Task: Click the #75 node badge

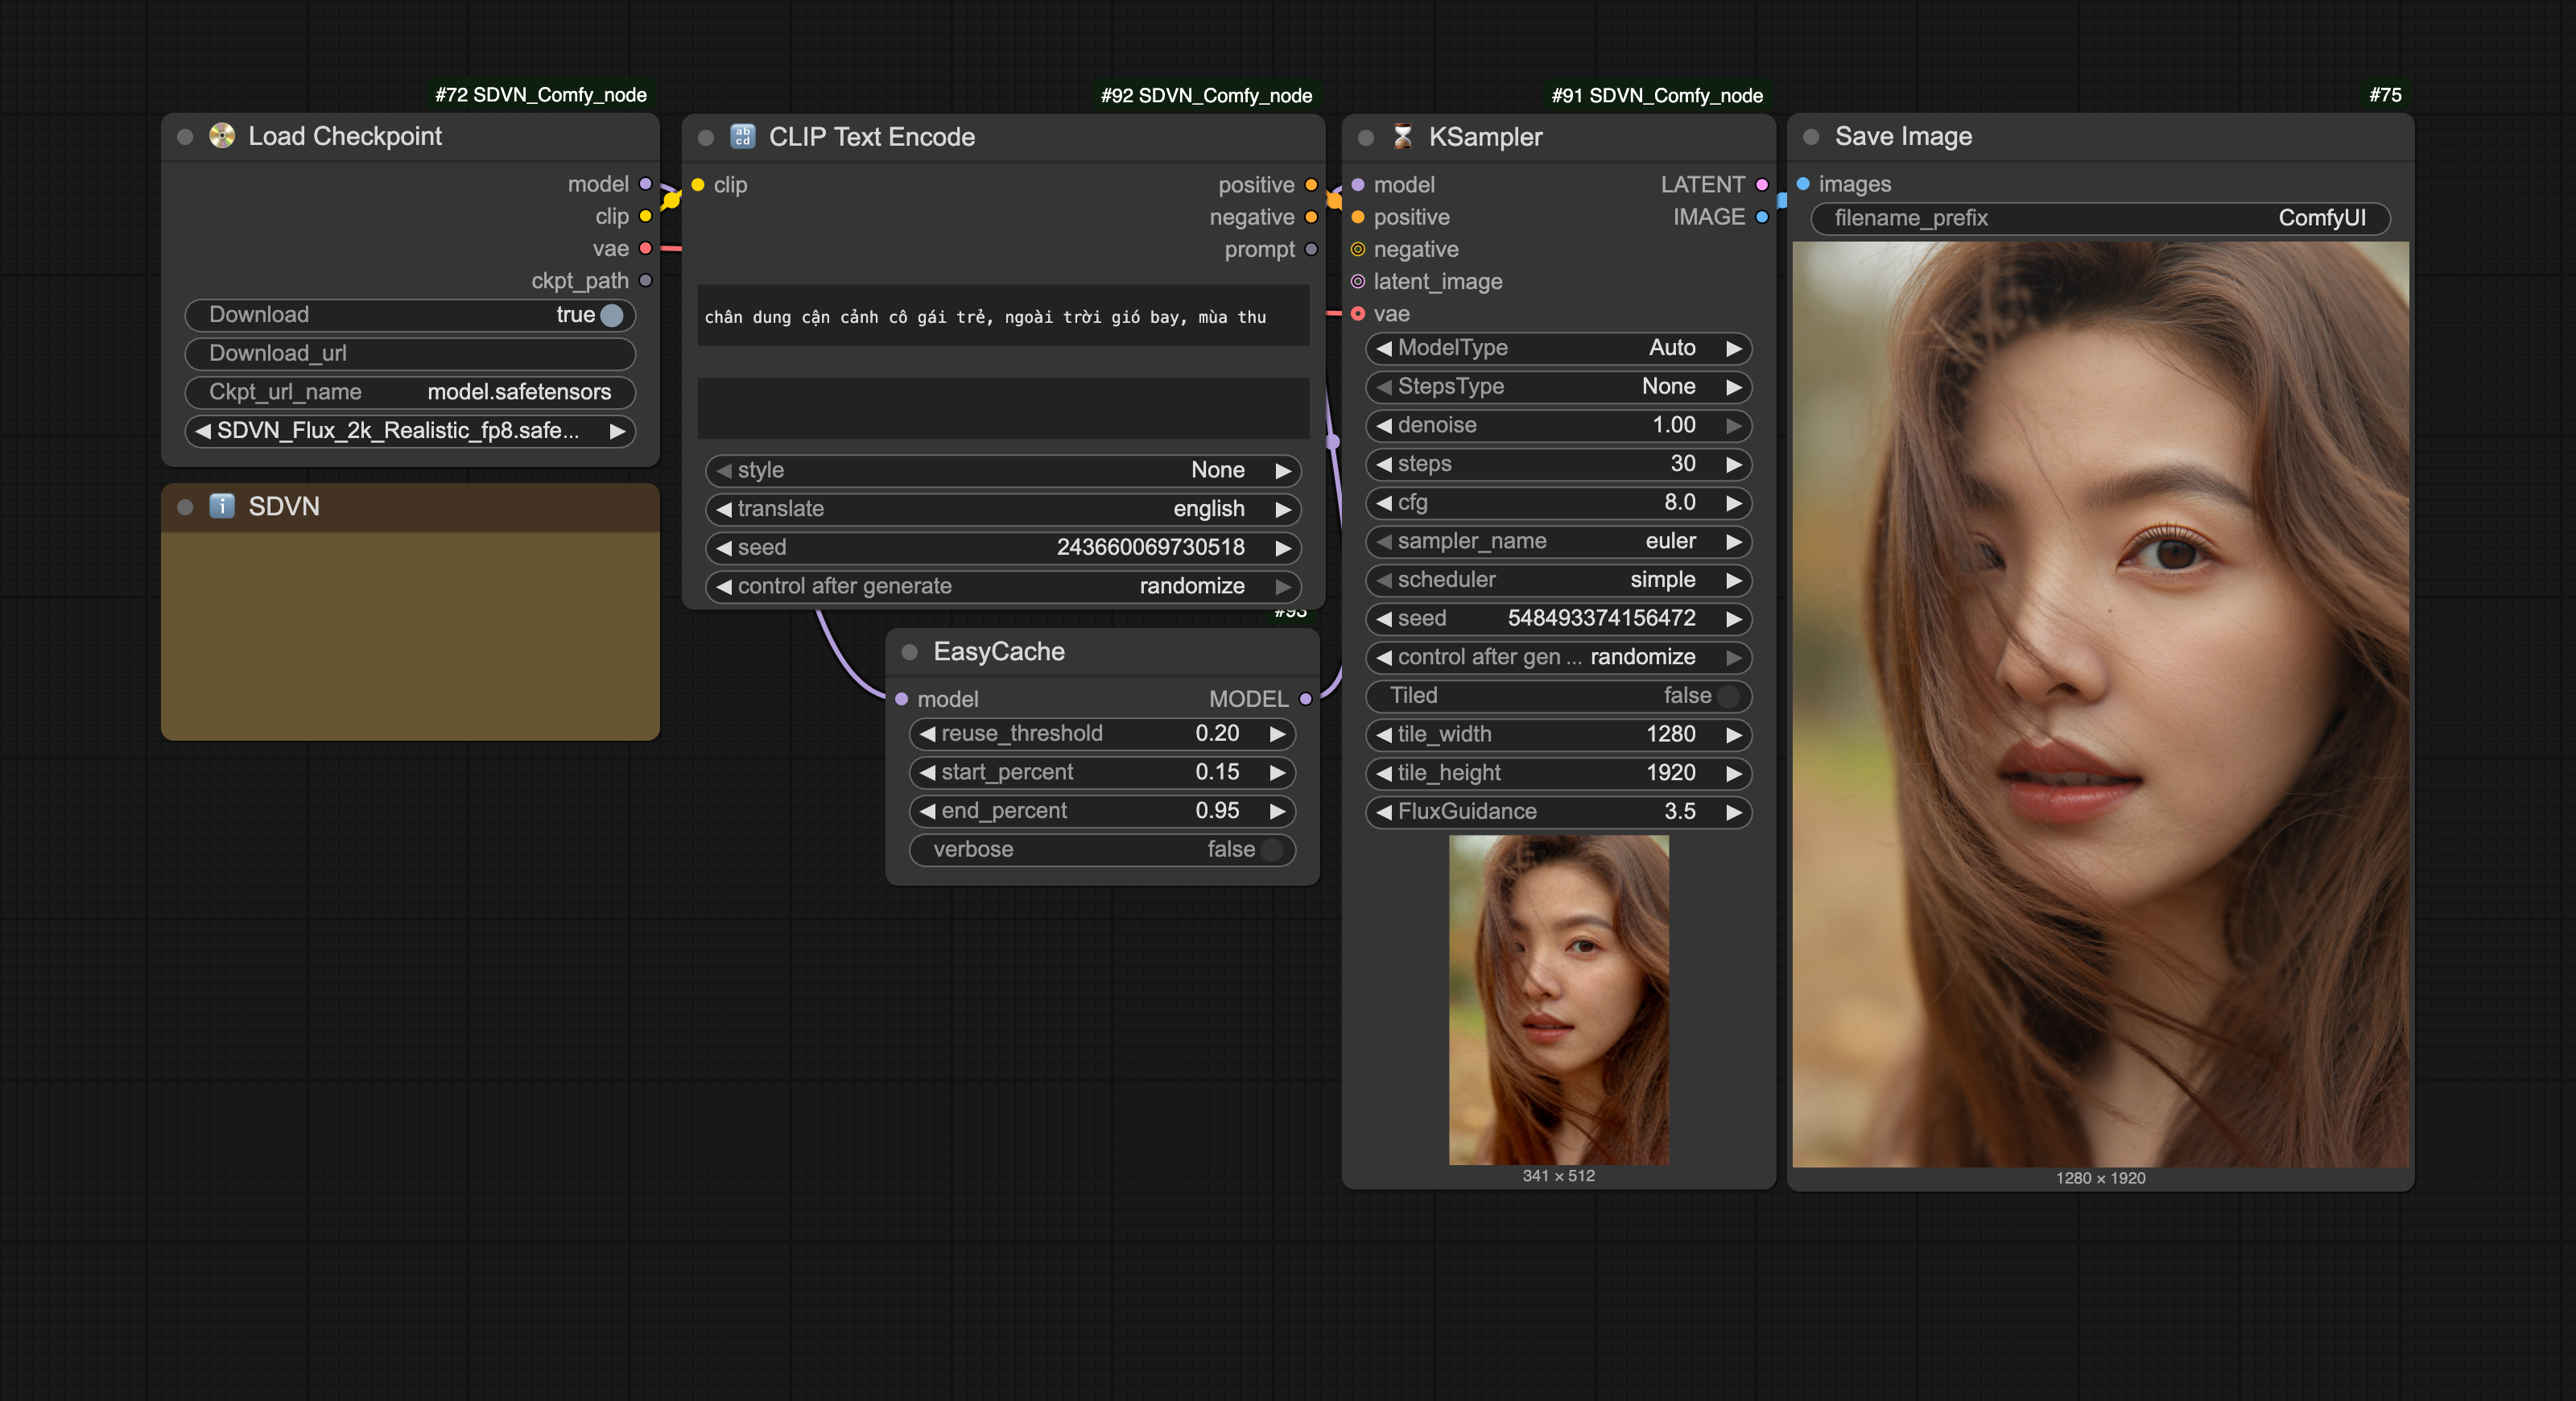Action: coord(2385,95)
